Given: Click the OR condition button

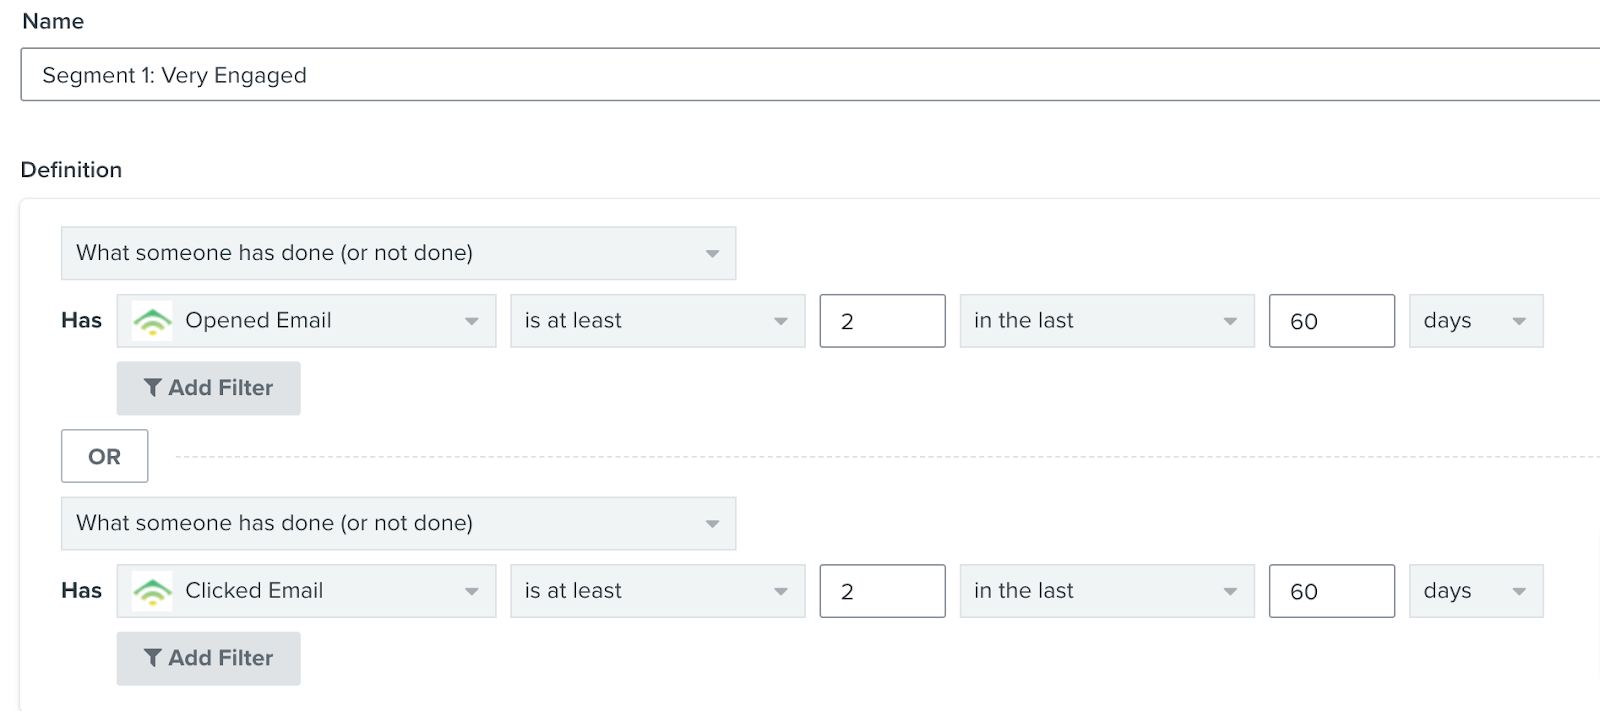Looking at the screenshot, I should point(104,456).
